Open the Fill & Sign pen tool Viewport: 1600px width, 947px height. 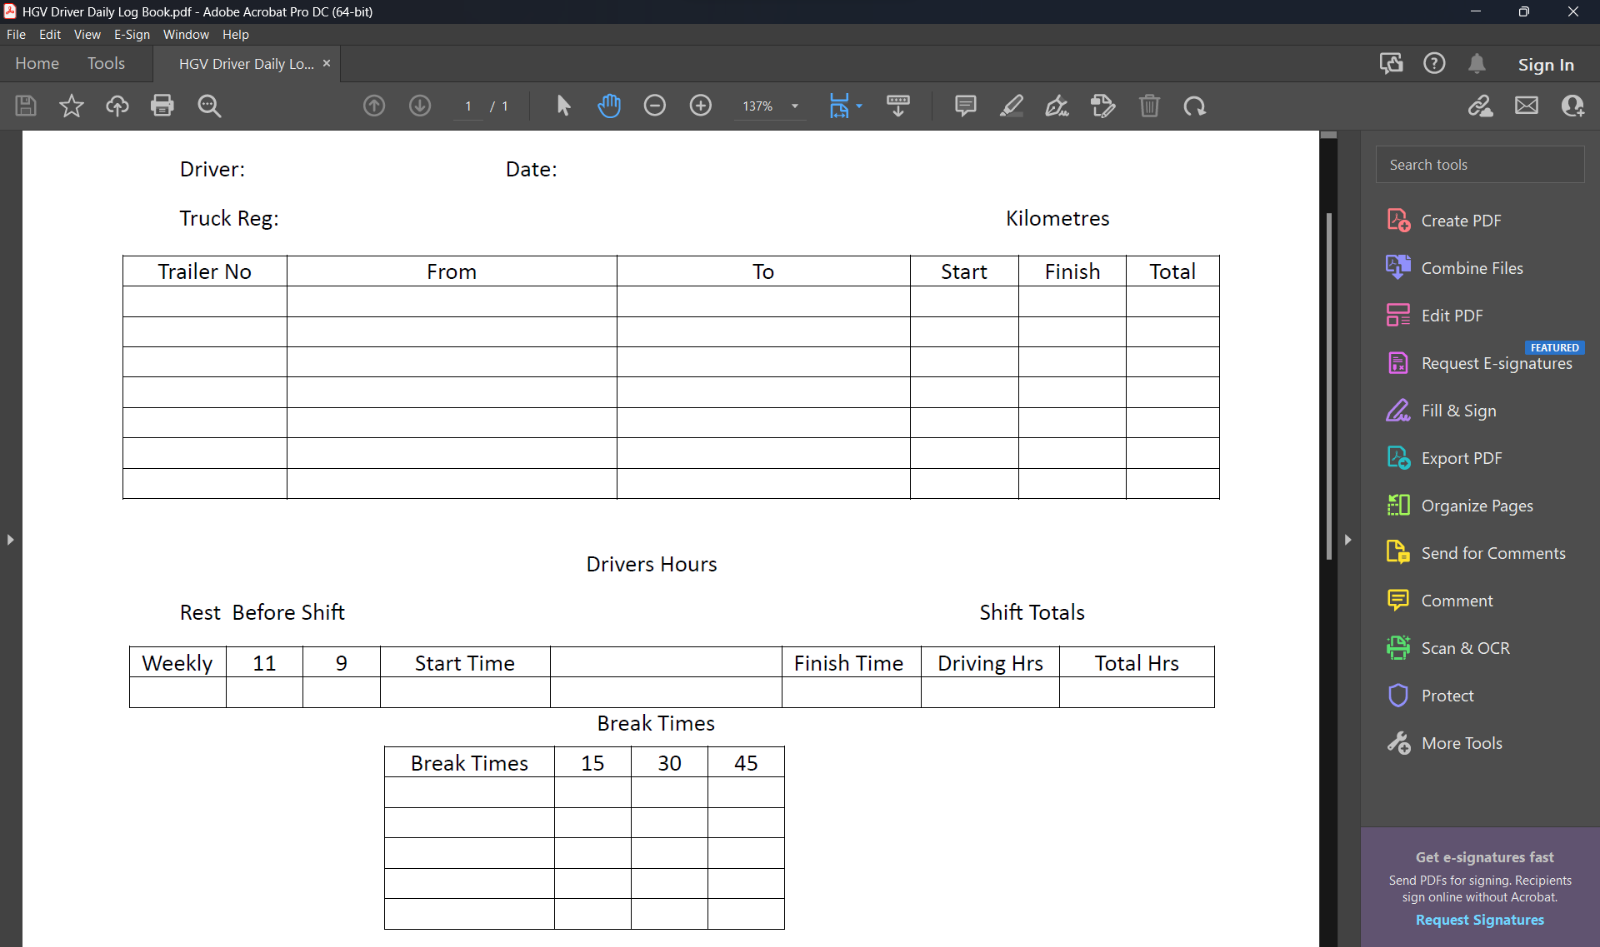(1057, 105)
